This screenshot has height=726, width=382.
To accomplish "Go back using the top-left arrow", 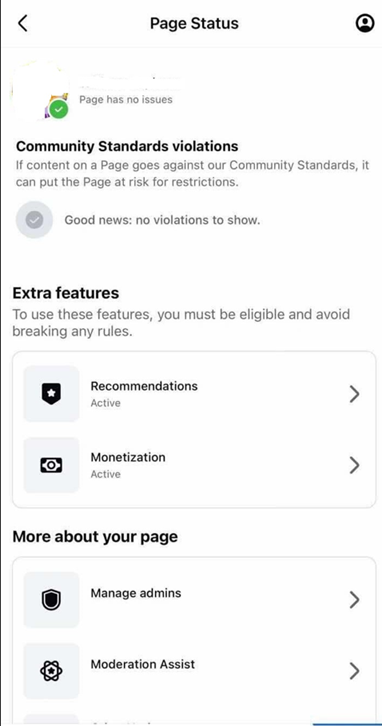I will pos(23,23).
